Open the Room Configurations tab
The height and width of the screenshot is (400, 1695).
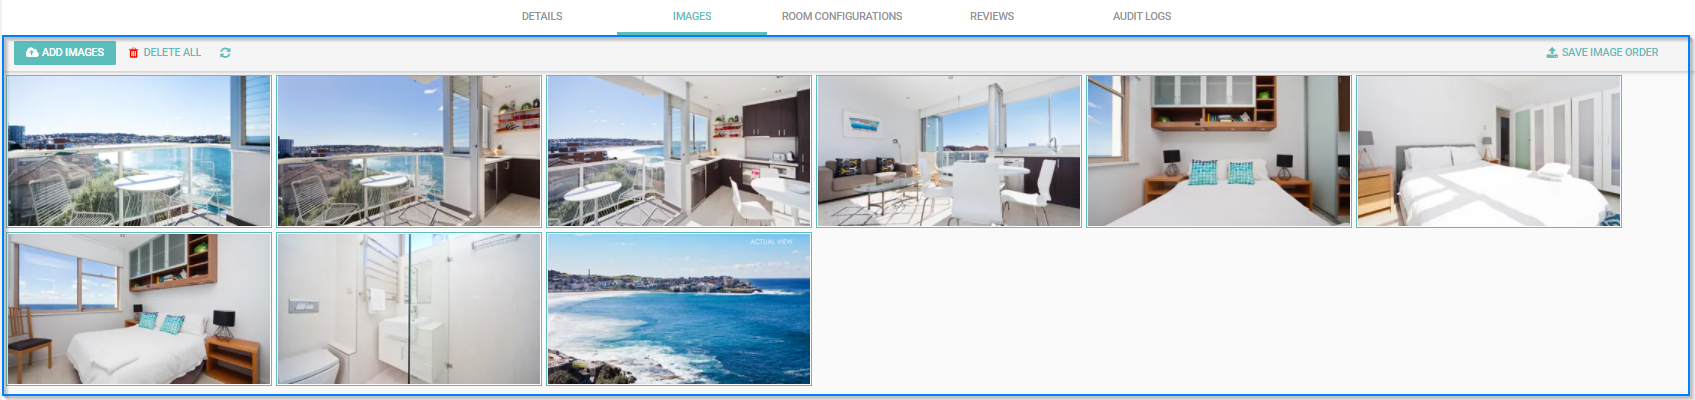842,17
